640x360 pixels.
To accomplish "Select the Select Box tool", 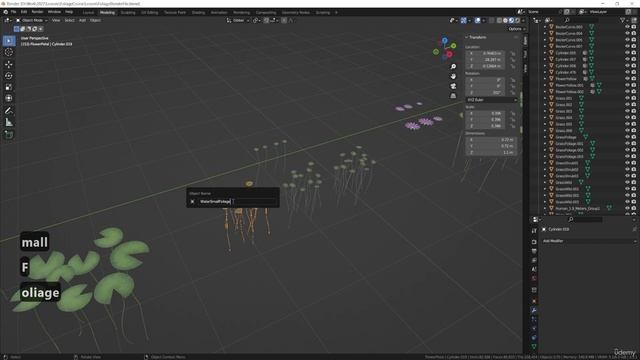I will (9, 41).
